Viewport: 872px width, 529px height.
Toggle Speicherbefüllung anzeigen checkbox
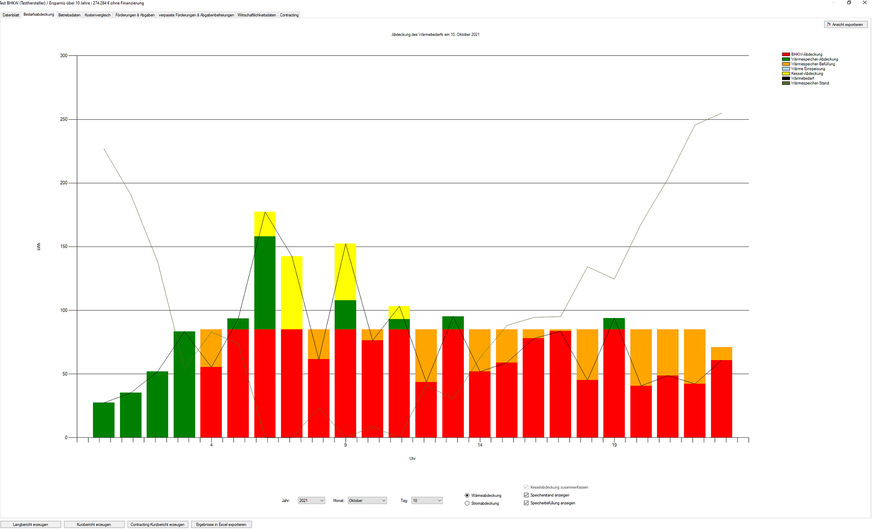527,503
